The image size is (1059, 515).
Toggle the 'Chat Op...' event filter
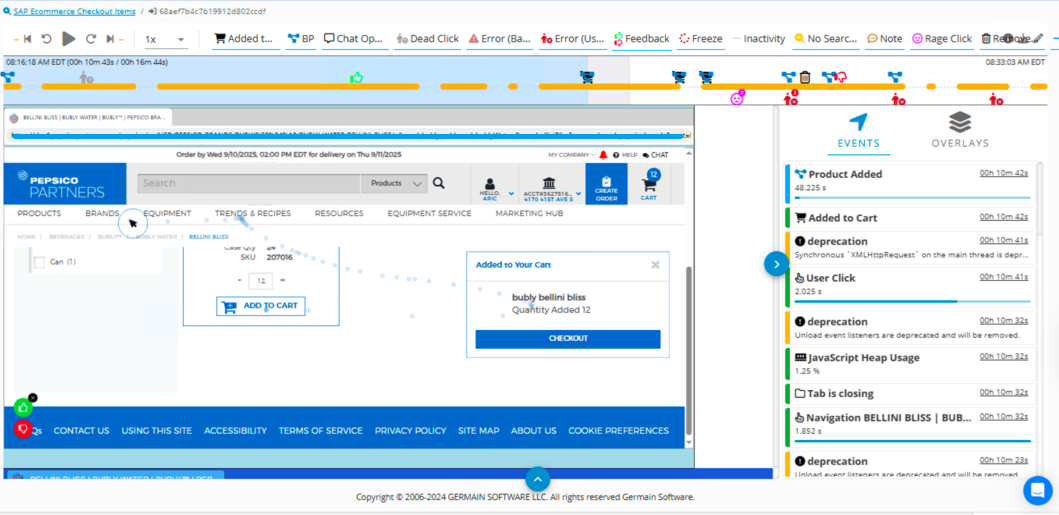coord(354,39)
